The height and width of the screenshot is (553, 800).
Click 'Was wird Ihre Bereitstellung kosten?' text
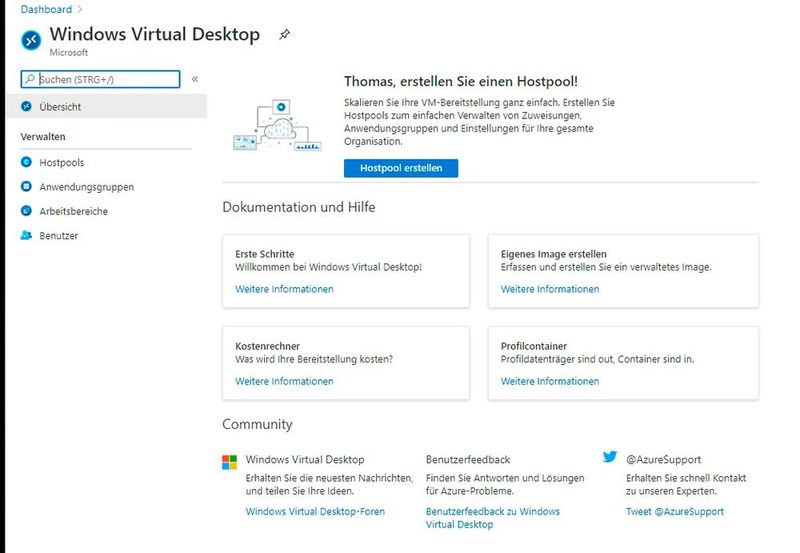pos(314,359)
